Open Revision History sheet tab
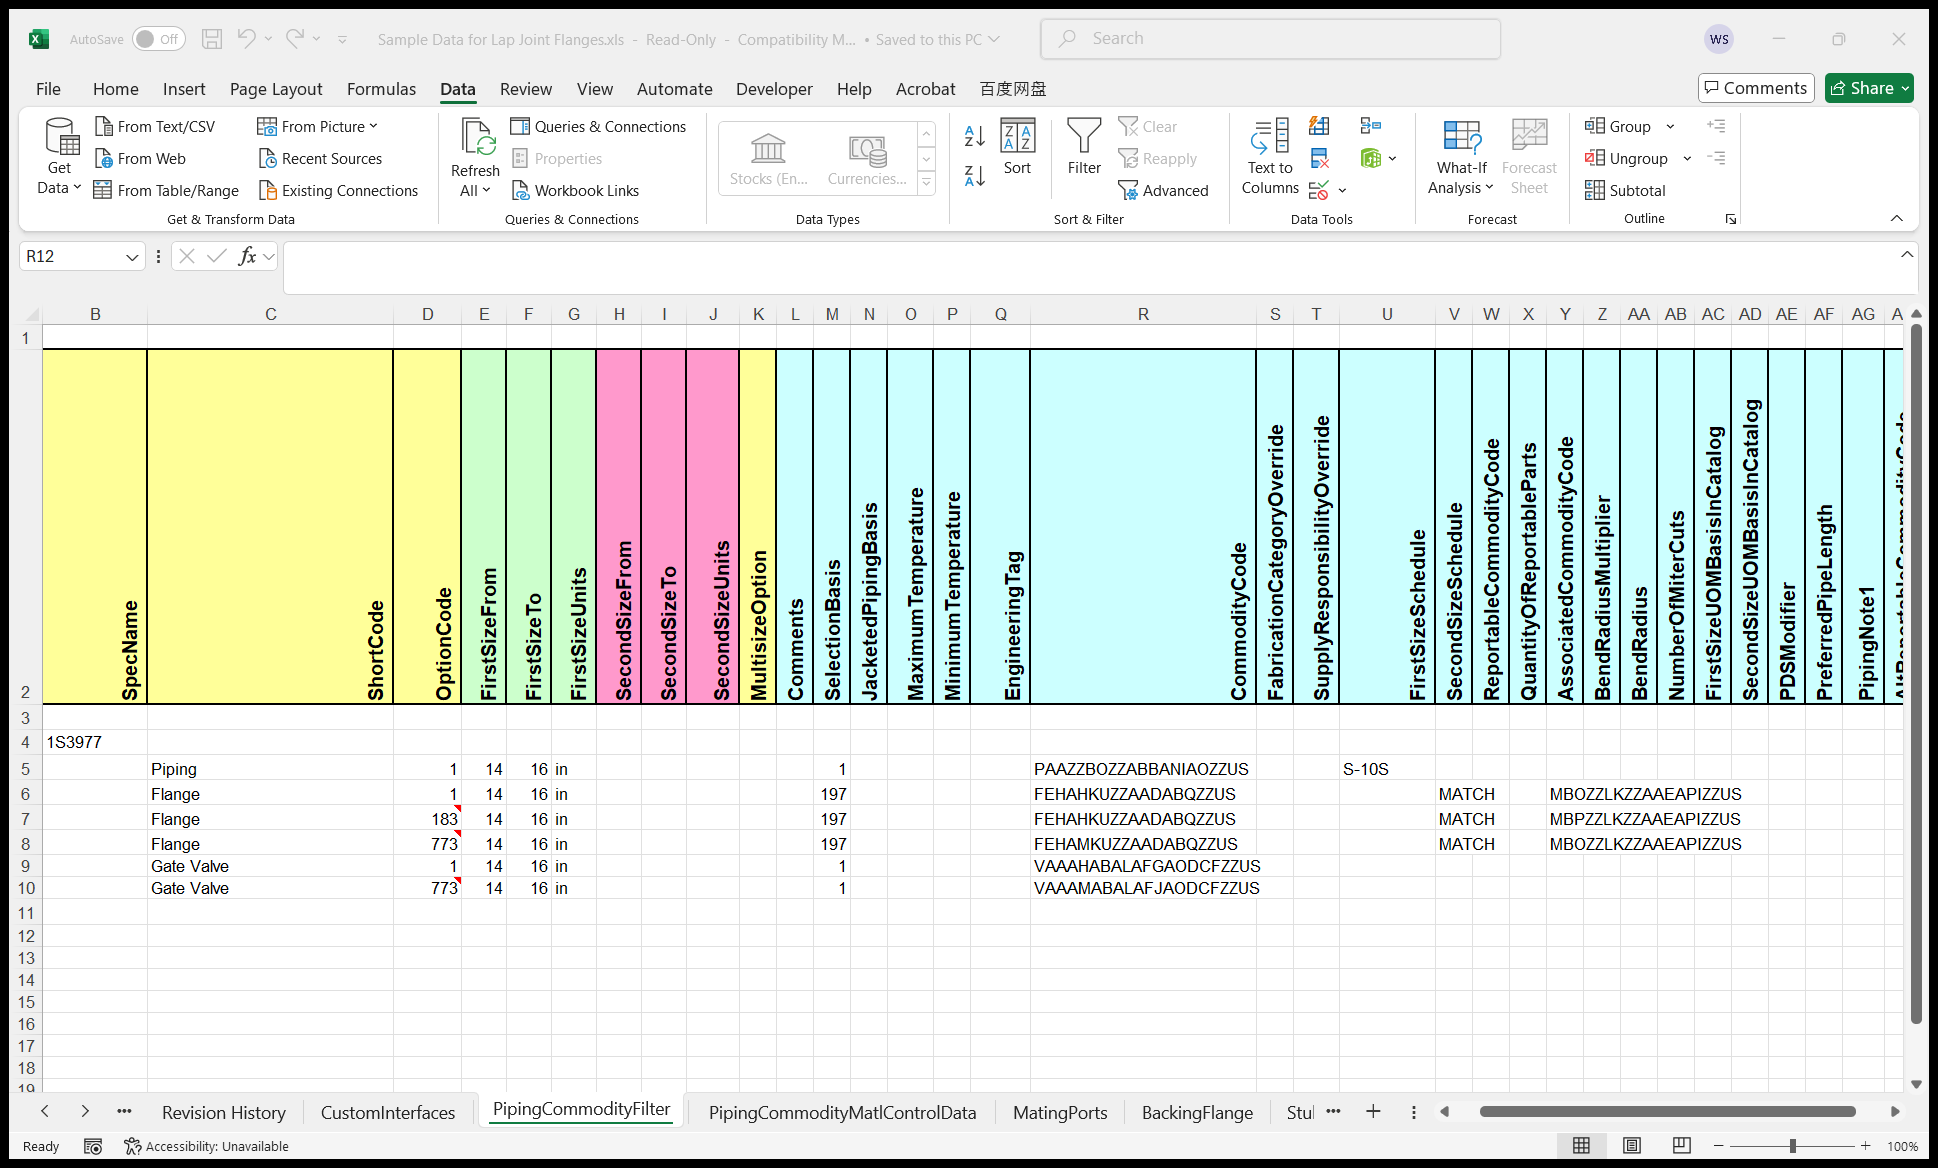Screen dimensions: 1938x1168 coord(224,1112)
